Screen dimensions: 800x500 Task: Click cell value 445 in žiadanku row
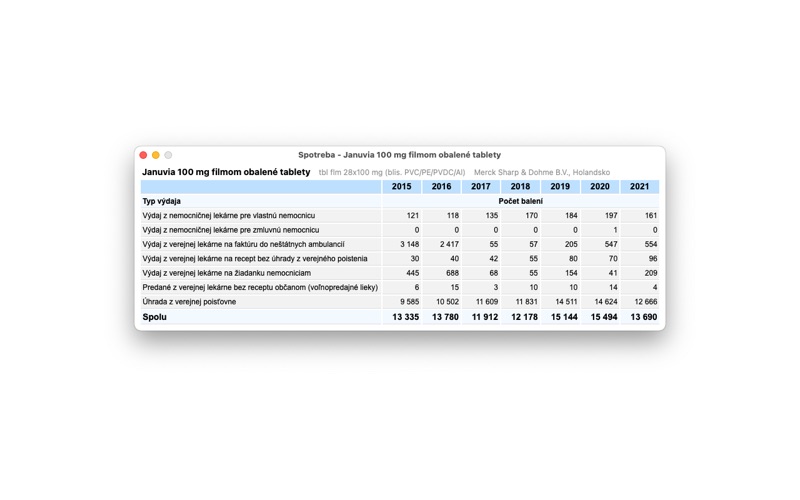tap(413, 273)
